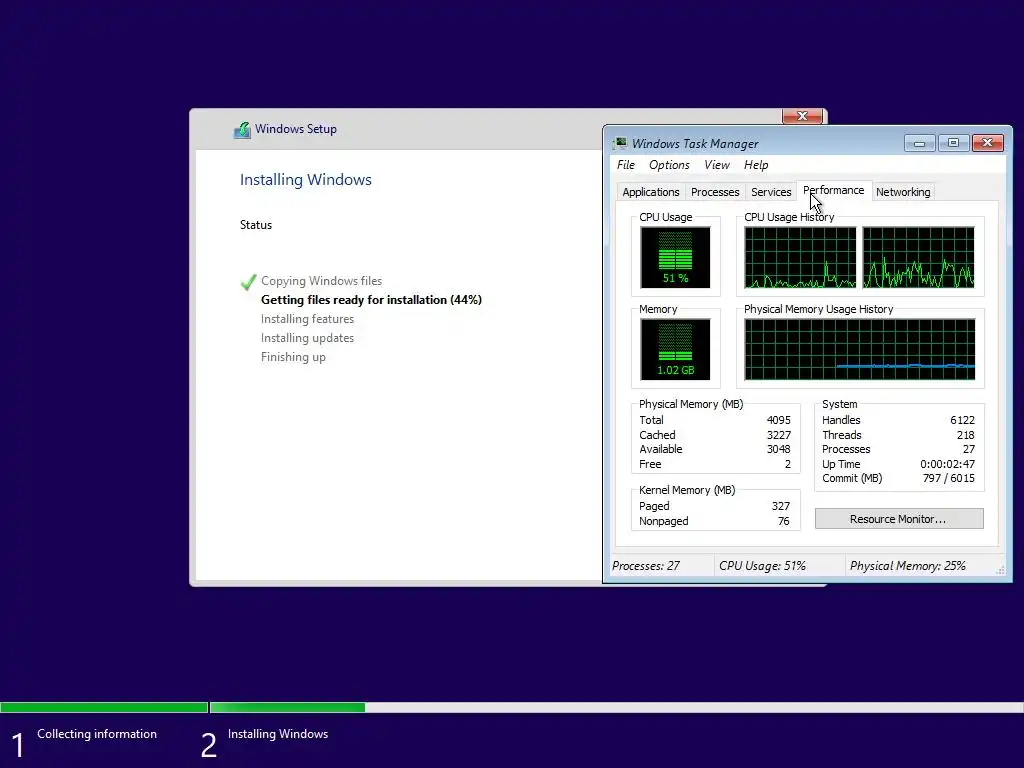This screenshot has width=1024, height=768.
Task: Click the Task Manager resize grip corner
Action: tap(1000, 570)
